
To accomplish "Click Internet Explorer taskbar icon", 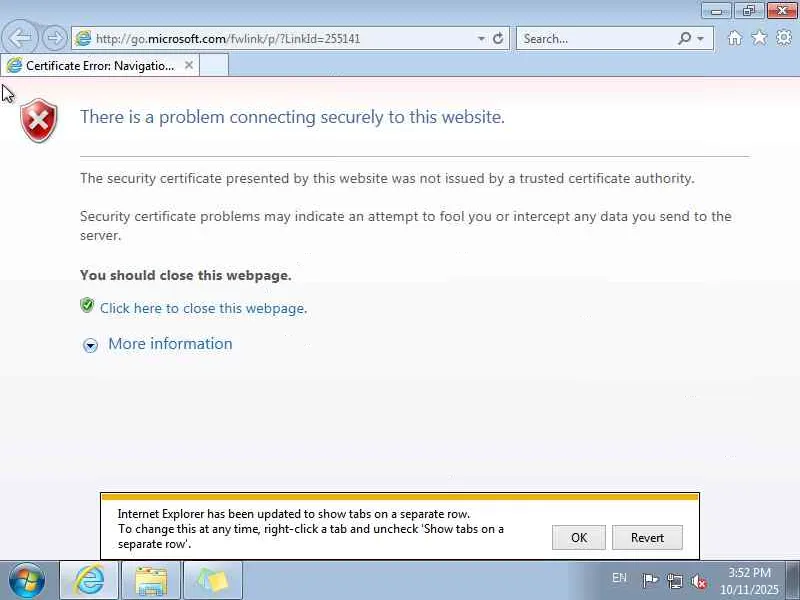I will [89, 581].
